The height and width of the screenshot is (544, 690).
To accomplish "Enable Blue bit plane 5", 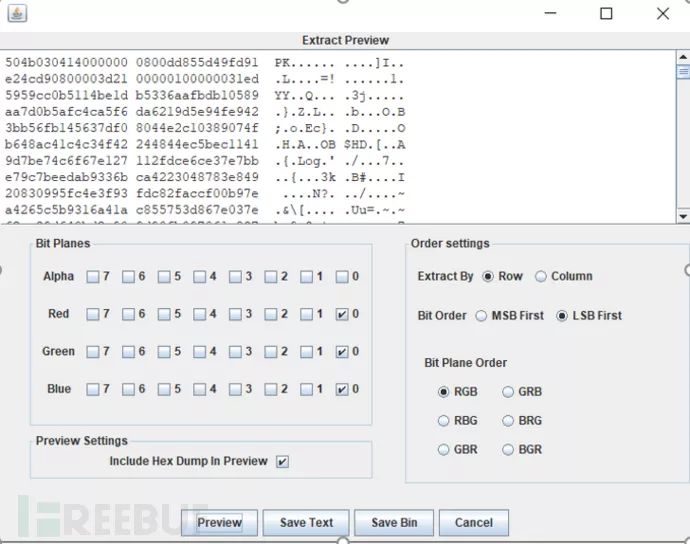I will coord(164,390).
